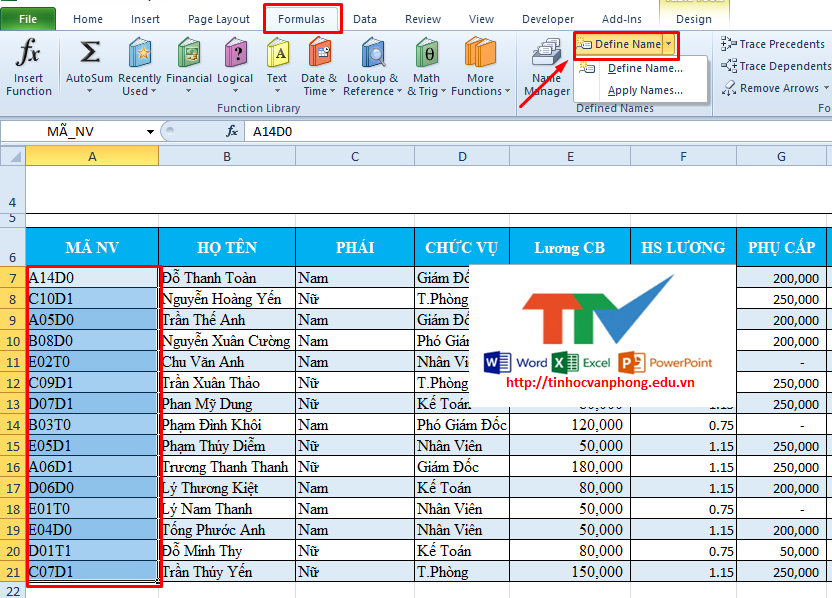This screenshot has width=832, height=598.
Task: Select cell containing C07D1
Action: [x=92, y=572]
